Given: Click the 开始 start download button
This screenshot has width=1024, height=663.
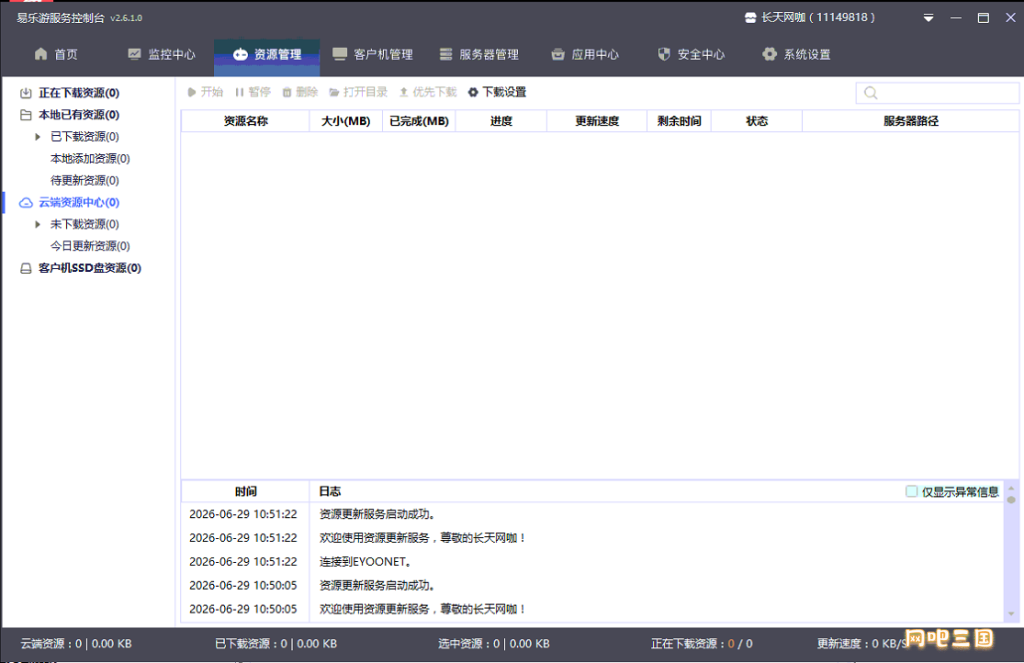Looking at the screenshot, I should pos(205,92).
